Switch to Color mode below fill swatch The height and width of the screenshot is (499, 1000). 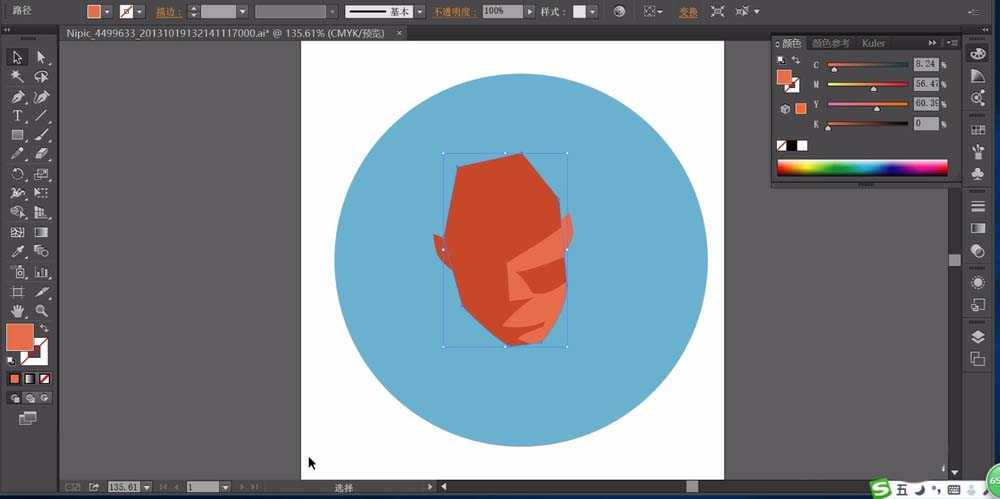point(15,379)
